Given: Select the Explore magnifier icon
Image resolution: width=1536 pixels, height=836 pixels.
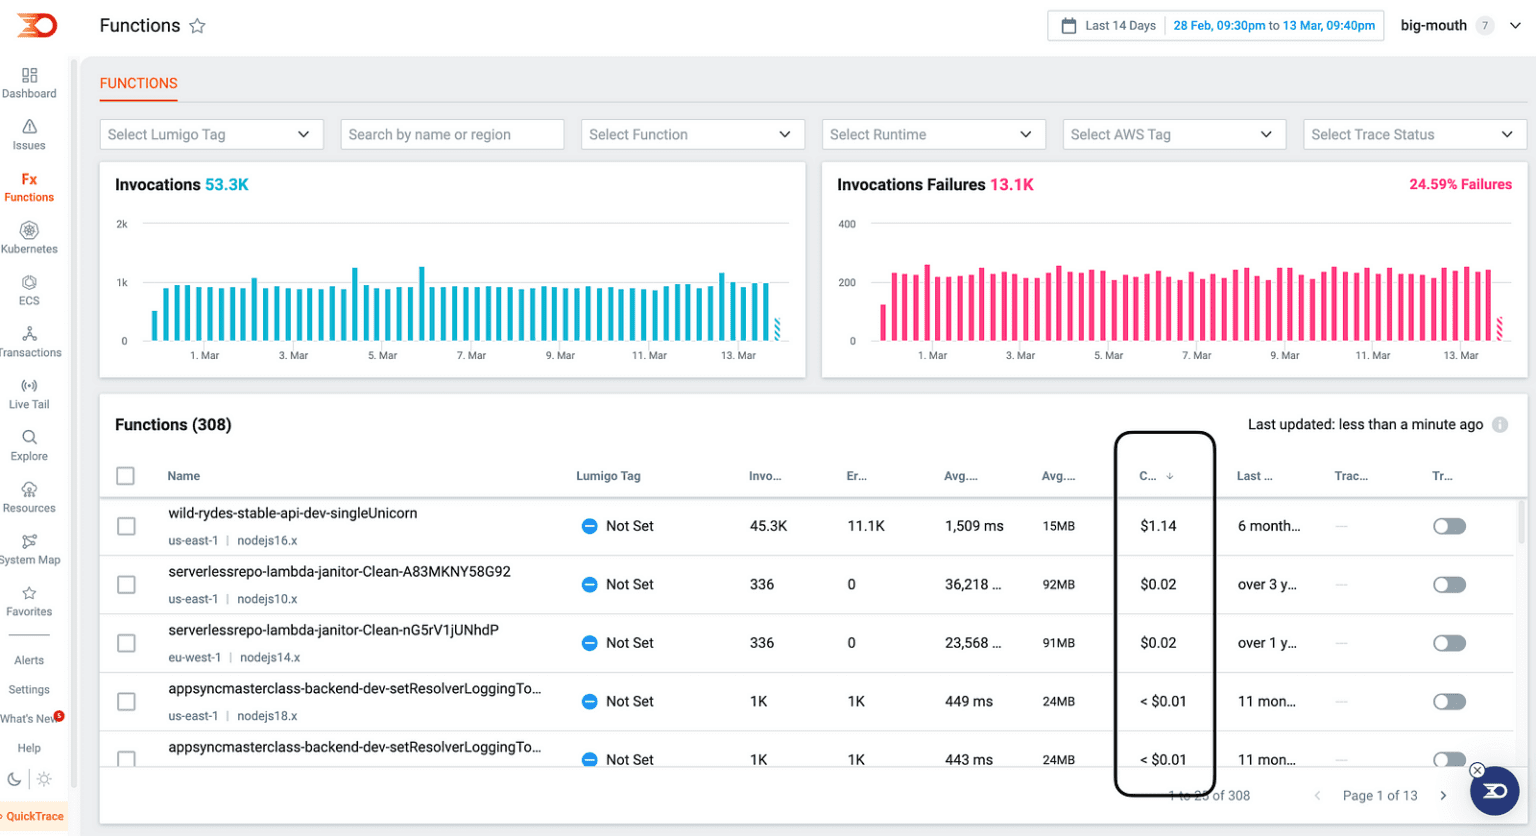Looking at the screenshot, I should pyautogui.click(x=29, y=445).
